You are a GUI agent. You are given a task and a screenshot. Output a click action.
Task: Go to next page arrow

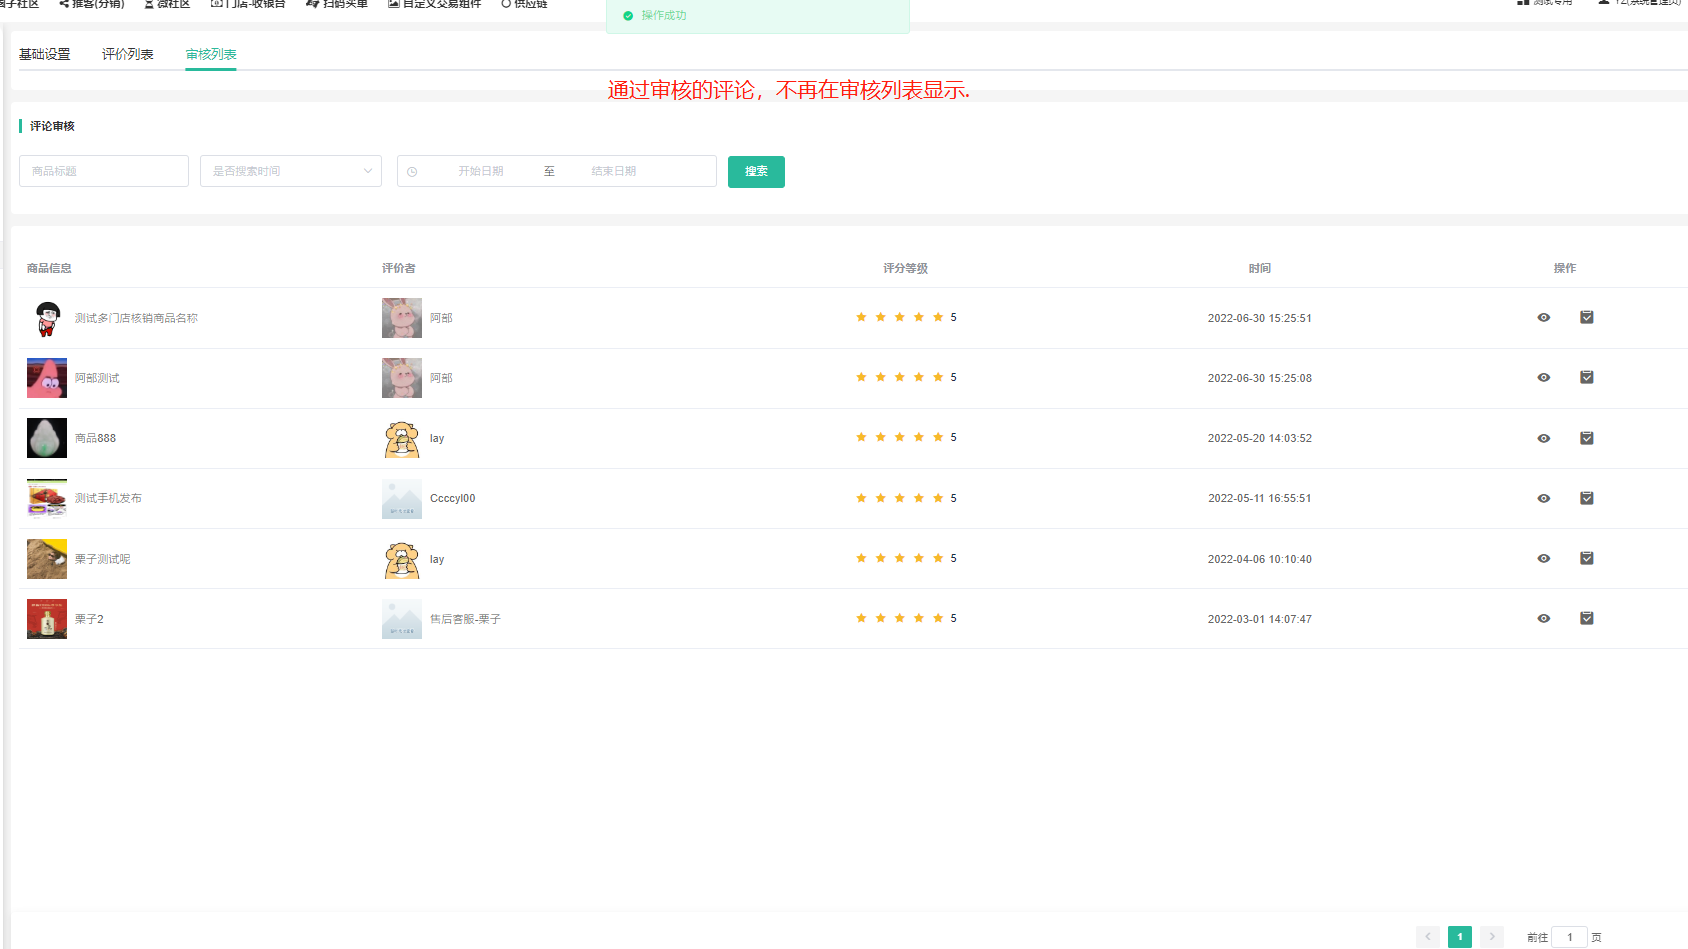coord(1491,937)
